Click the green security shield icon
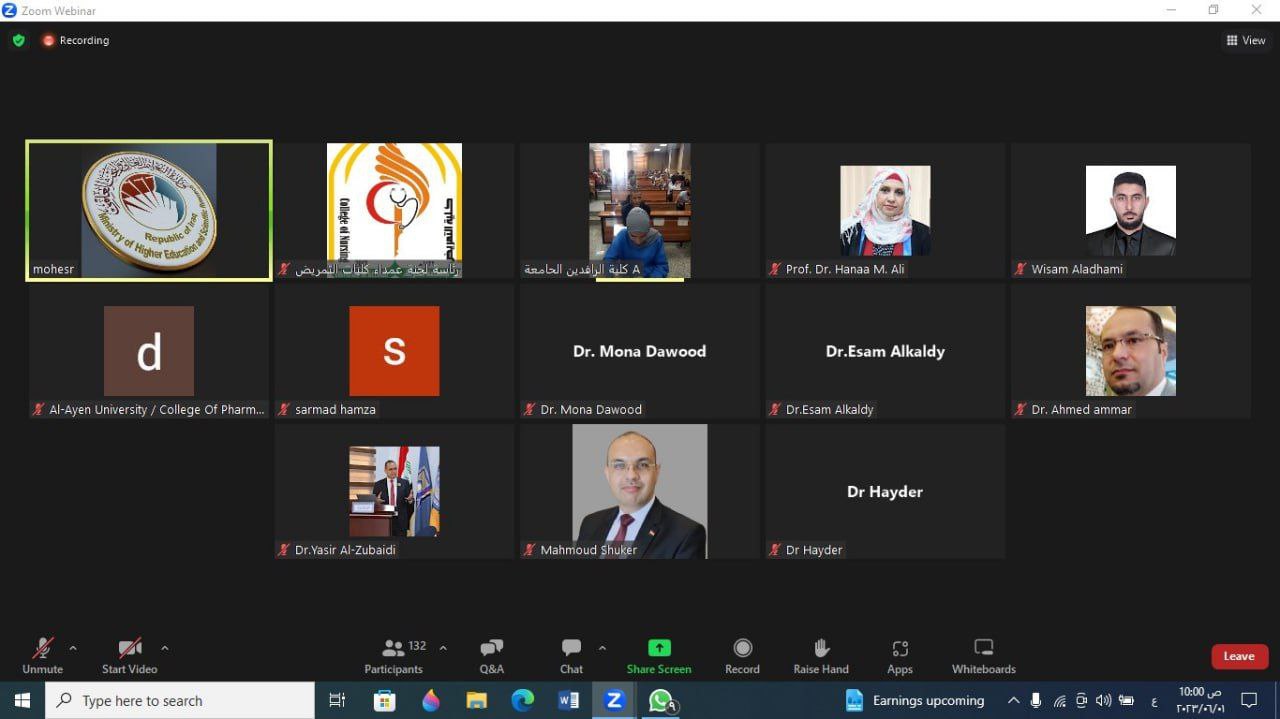 pyautogui.click(x=18, y=40)
